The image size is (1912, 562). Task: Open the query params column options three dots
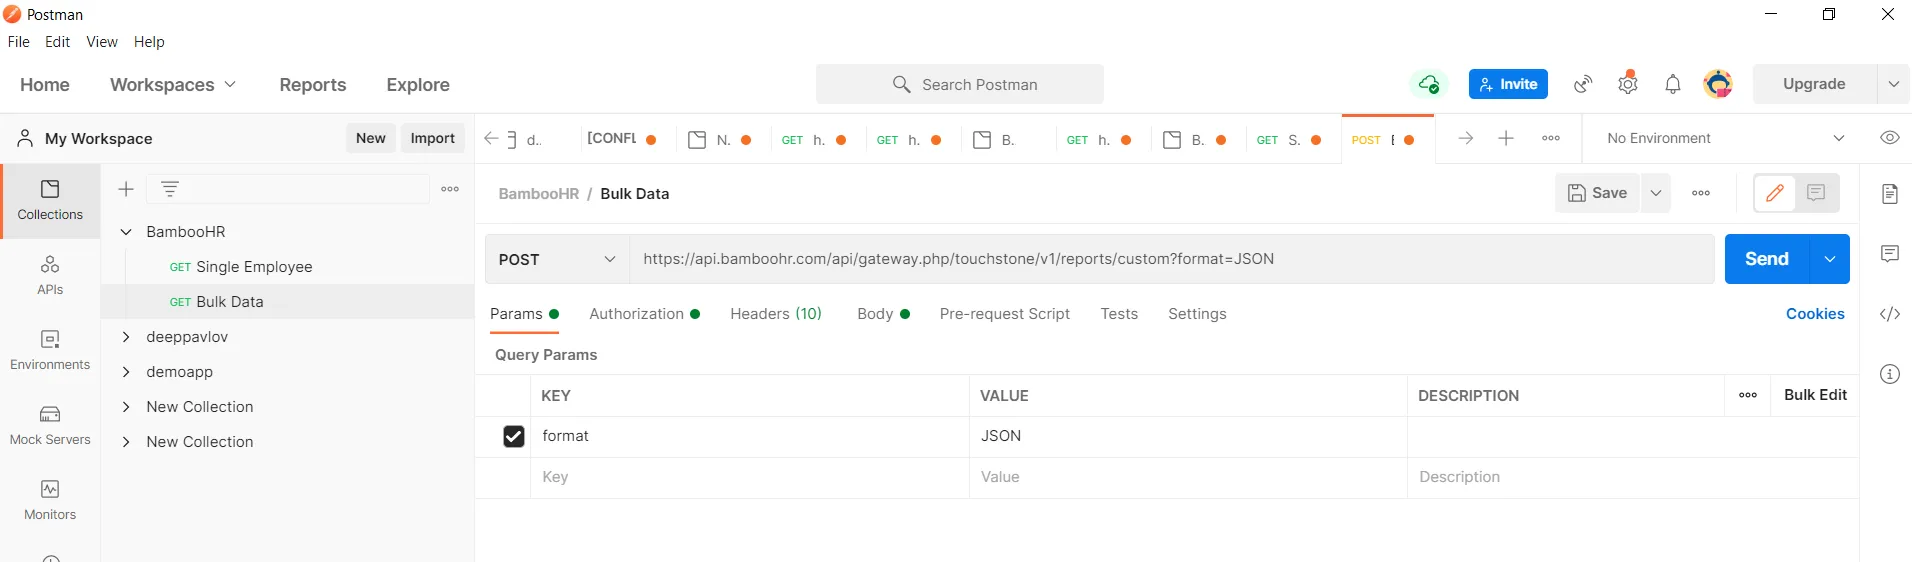click(x=1748, y=395)
